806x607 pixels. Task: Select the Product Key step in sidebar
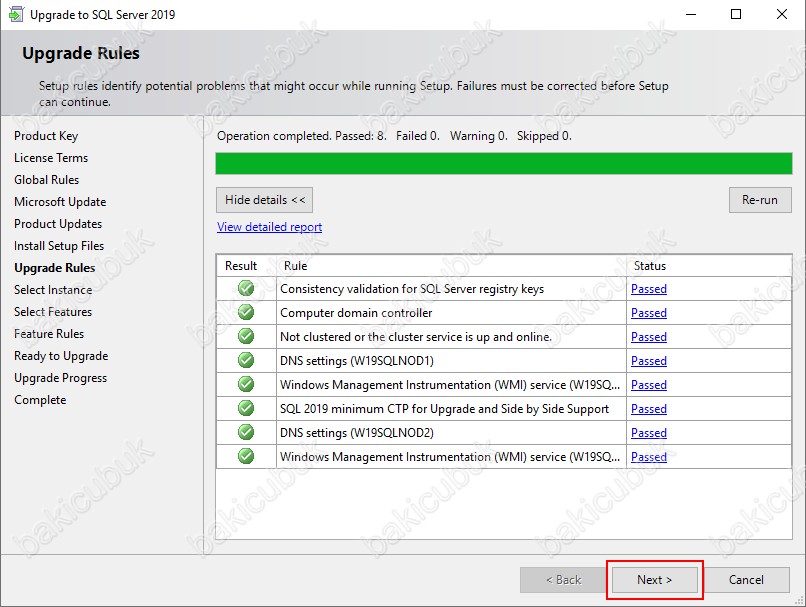(46, 136)
